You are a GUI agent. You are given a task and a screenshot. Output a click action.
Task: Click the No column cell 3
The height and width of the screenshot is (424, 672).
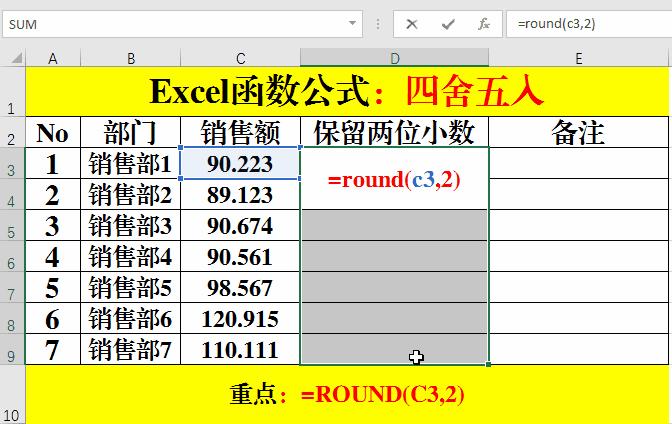(53, 225)
